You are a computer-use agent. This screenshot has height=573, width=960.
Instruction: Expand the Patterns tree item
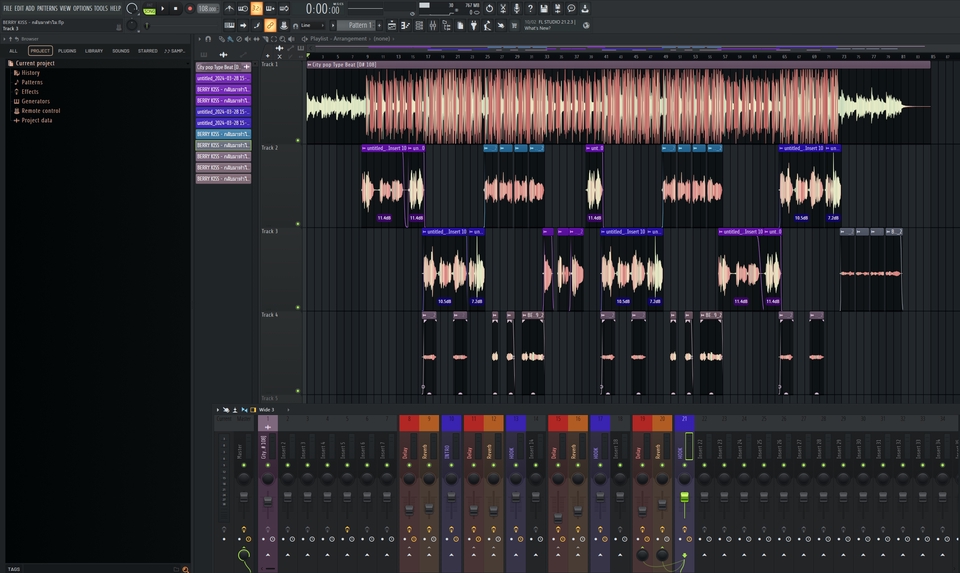32,82
